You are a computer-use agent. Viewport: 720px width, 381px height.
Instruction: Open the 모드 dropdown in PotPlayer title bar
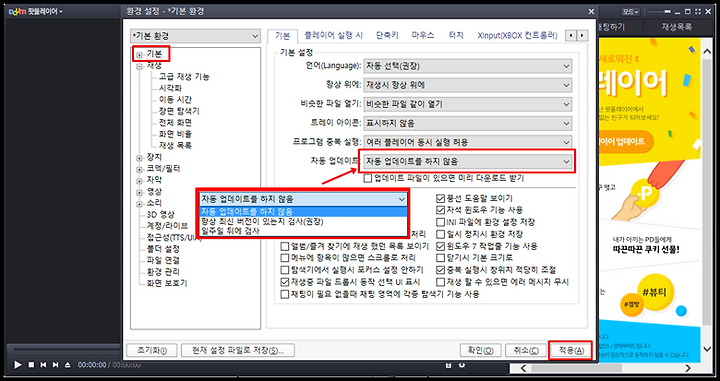pyautogui.click(x=630, y=11)
